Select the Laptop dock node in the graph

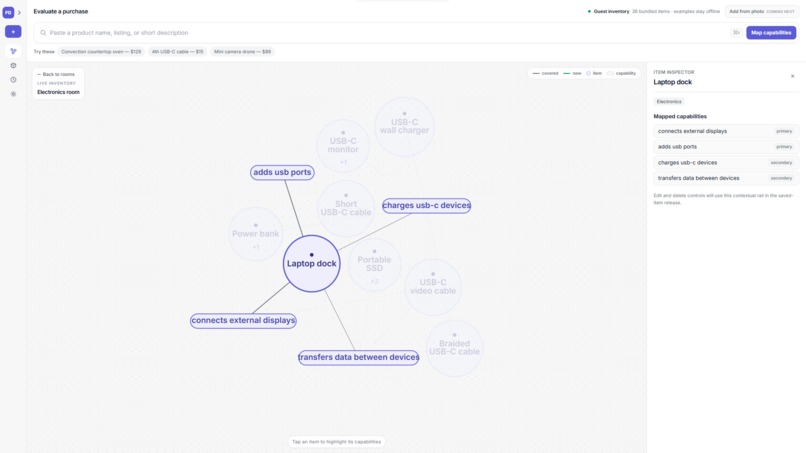pyautogui.click(x=312, y=263)
